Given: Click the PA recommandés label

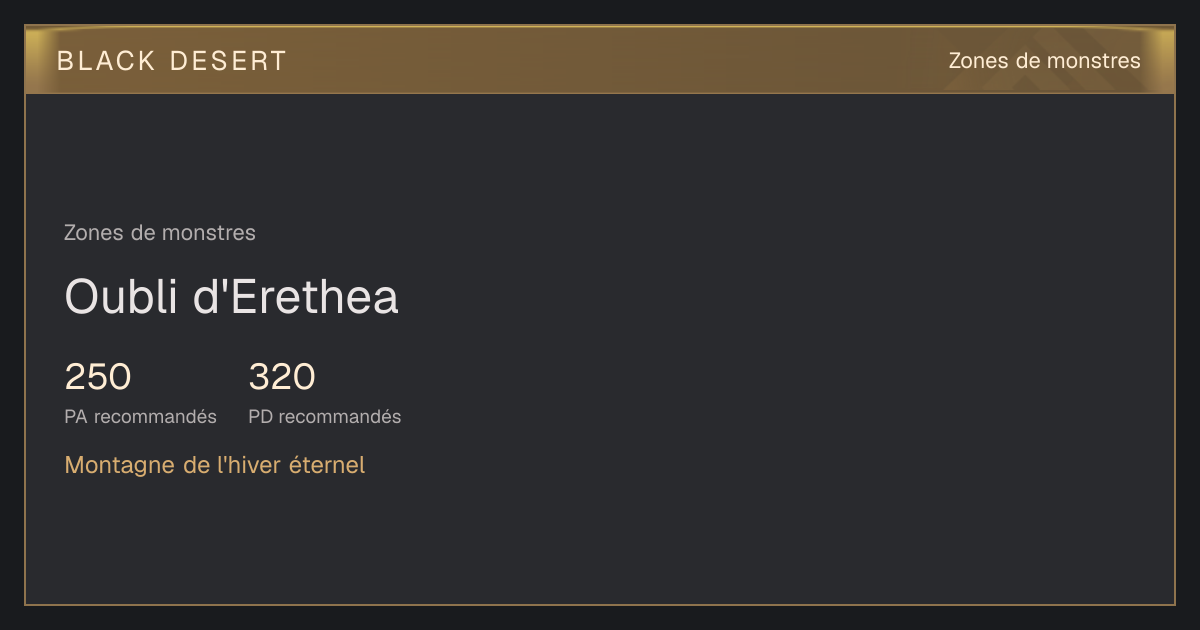Looking at the screenshot, I should [140, 417].
